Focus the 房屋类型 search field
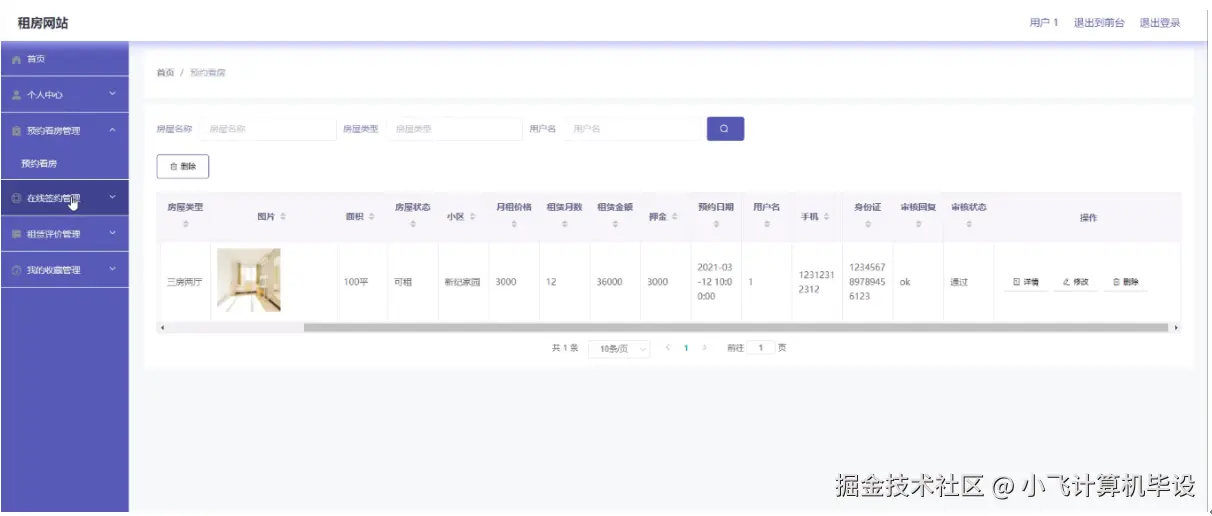 point(453,129)
